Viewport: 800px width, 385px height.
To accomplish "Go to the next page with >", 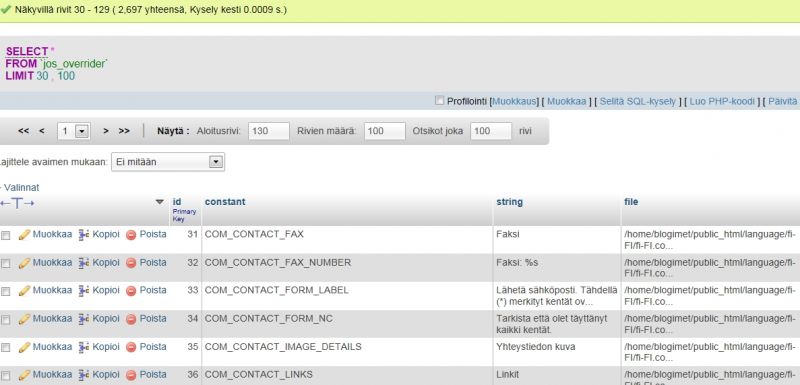I will click(x=106, y=131).
